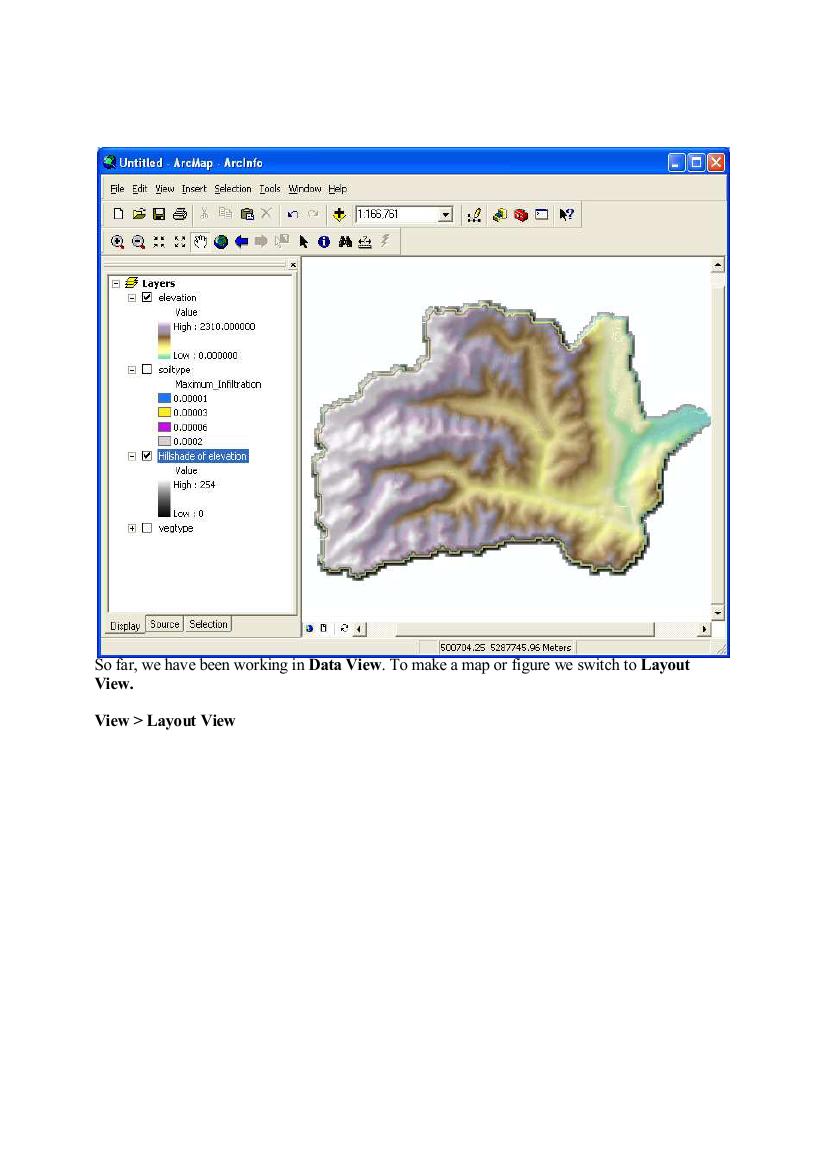Click the hillshade grayscale ramp

164,499
